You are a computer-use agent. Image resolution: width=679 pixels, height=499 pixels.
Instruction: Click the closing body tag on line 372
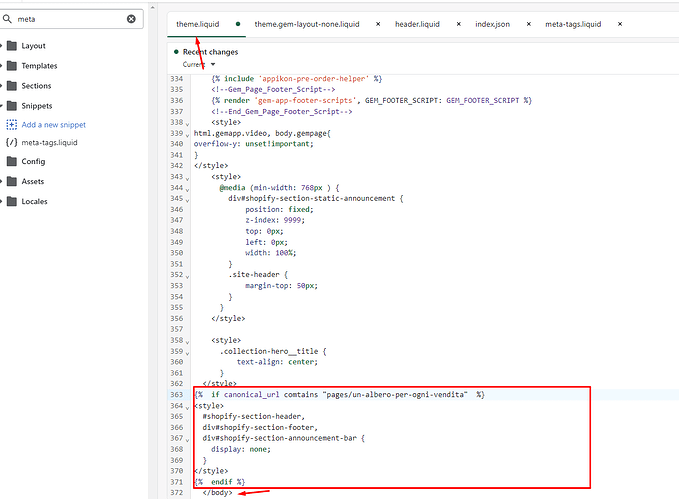(217, 493)
